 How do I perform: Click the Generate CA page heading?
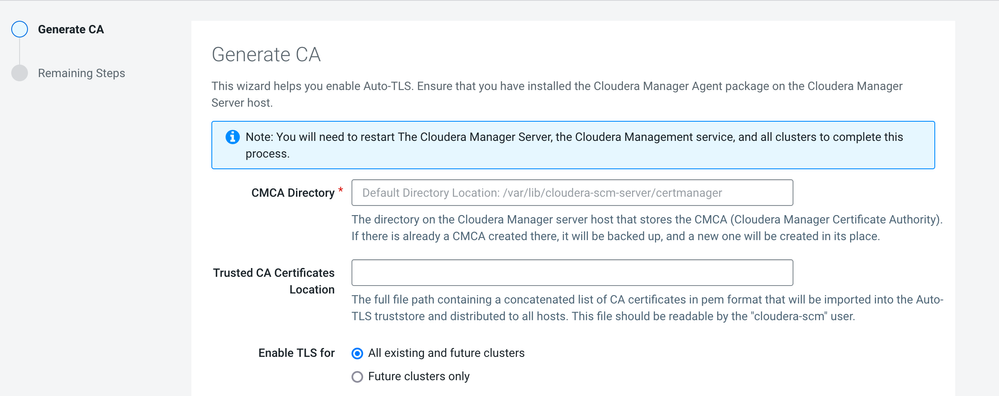point(266,55)
